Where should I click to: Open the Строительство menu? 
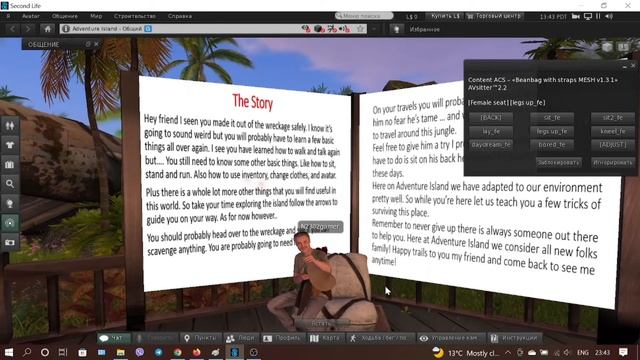pyautogui.click(x=135, y=16)
